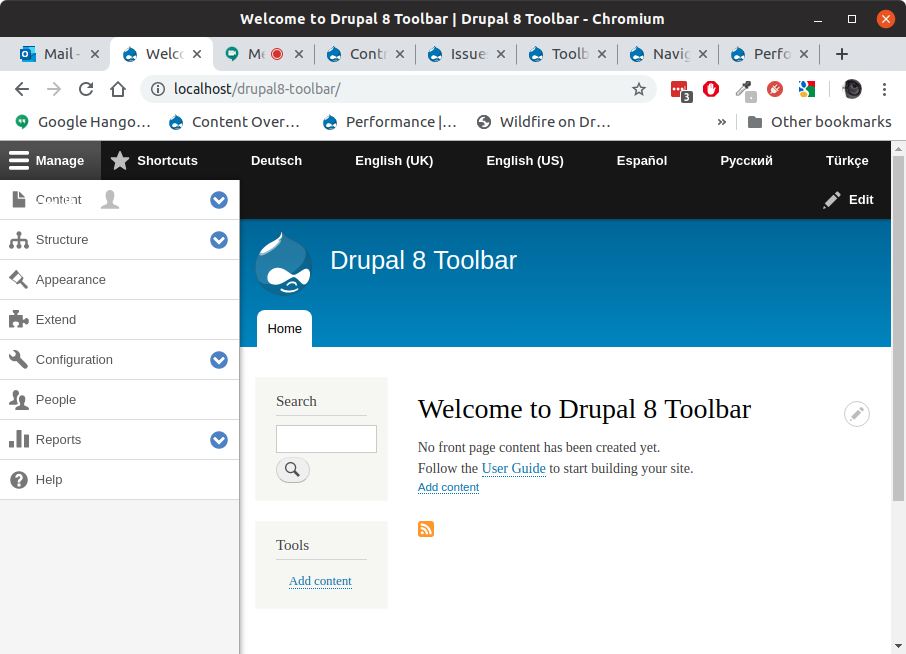Click the Reports bar-chart icon
906x654 pixels.
tap(20, 440)
